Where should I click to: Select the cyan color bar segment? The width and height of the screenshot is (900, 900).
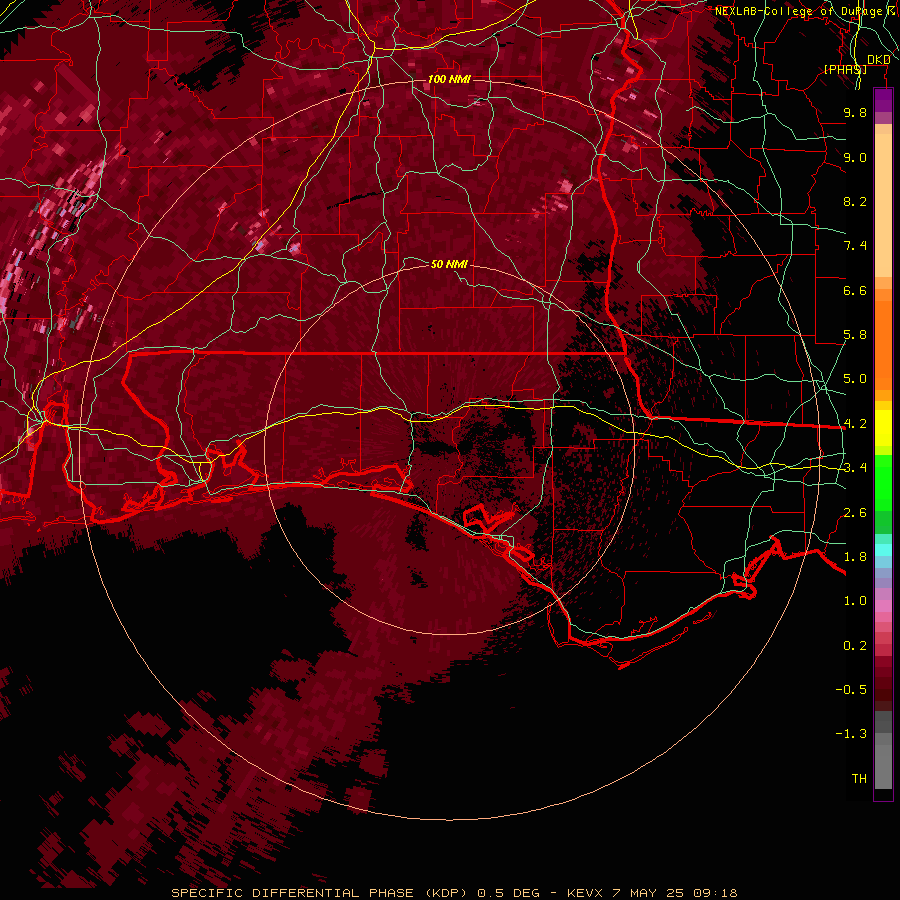(883, 550)
